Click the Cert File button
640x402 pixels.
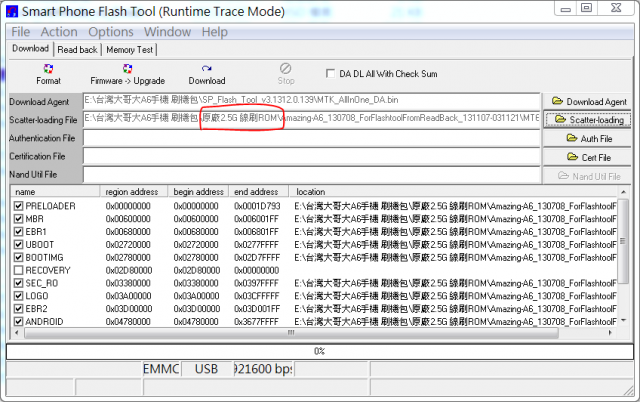[x=588, y=157]
